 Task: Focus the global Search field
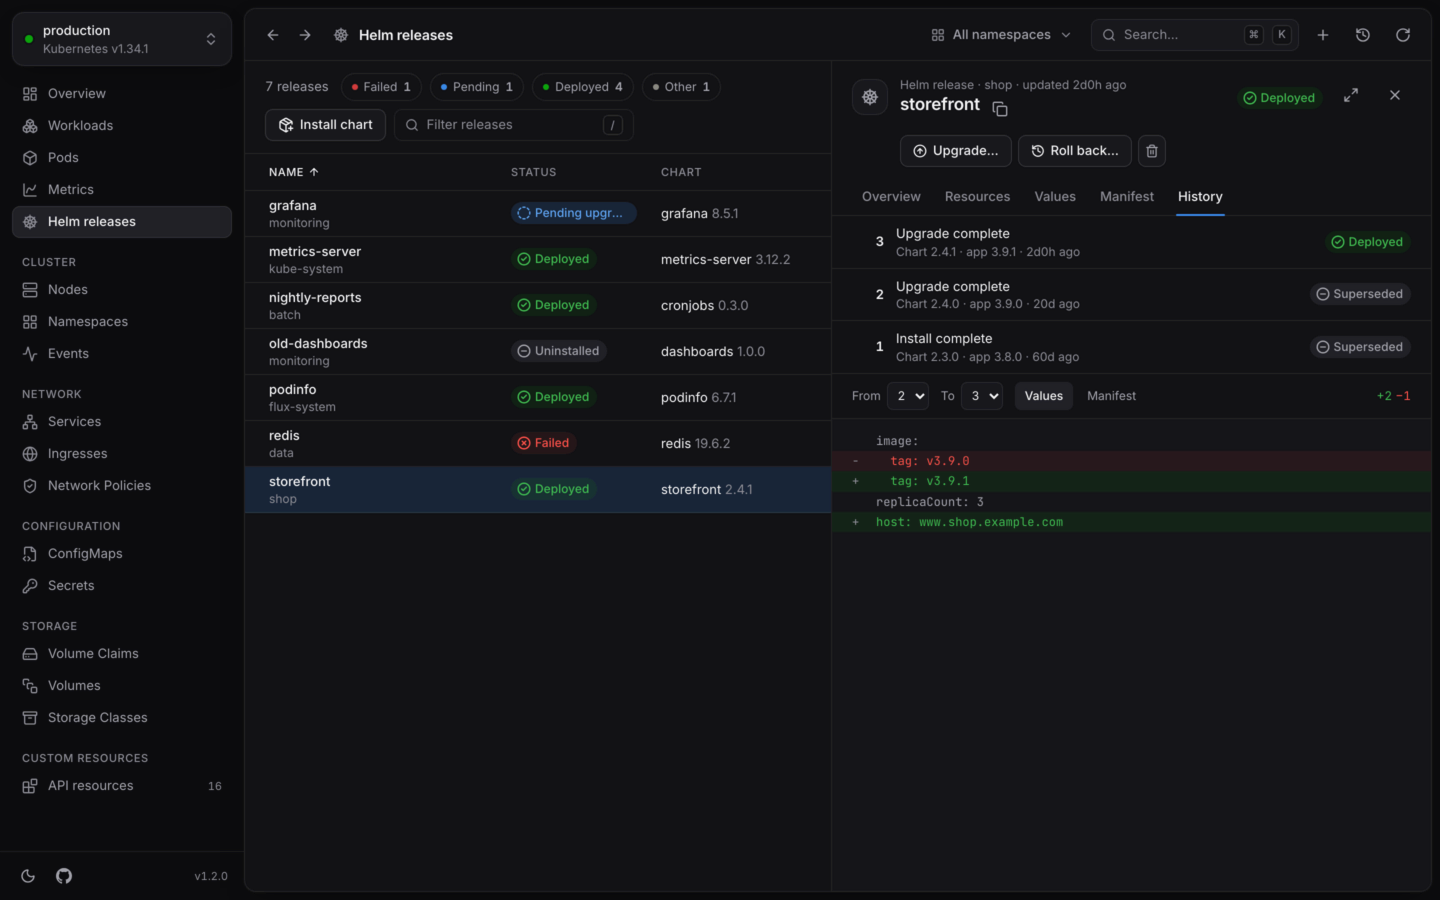(1195, 35)
